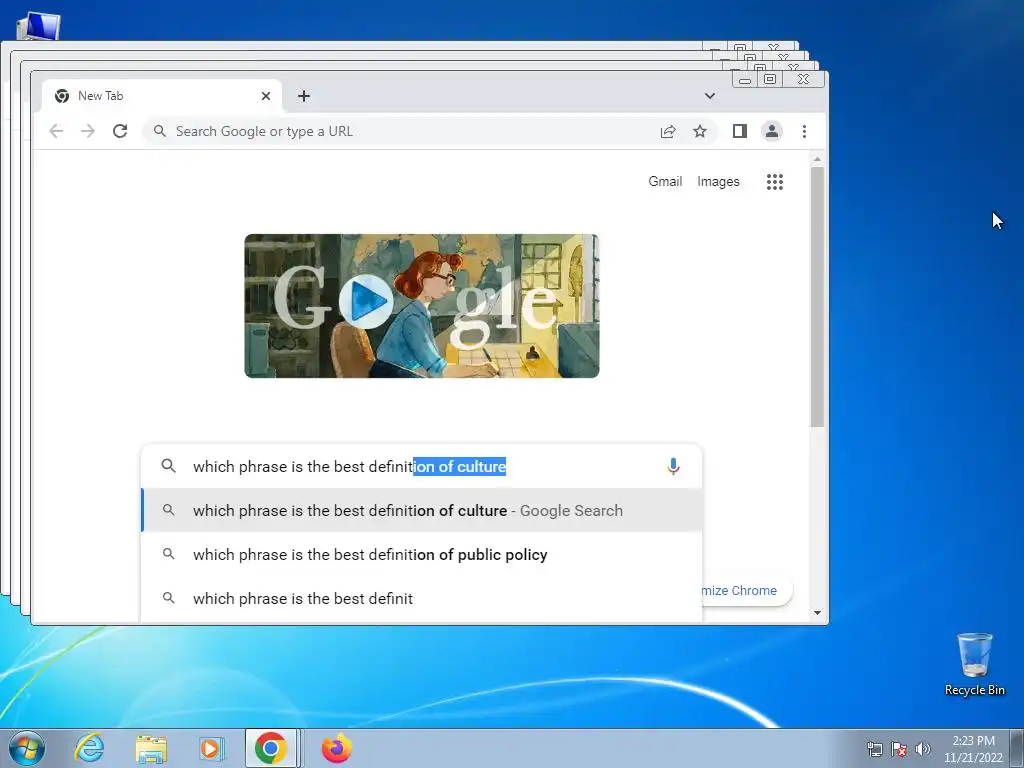Viewport: 1024px width, 768px height.
Task: Open the Google apps grid
Action: coord(775,182)
